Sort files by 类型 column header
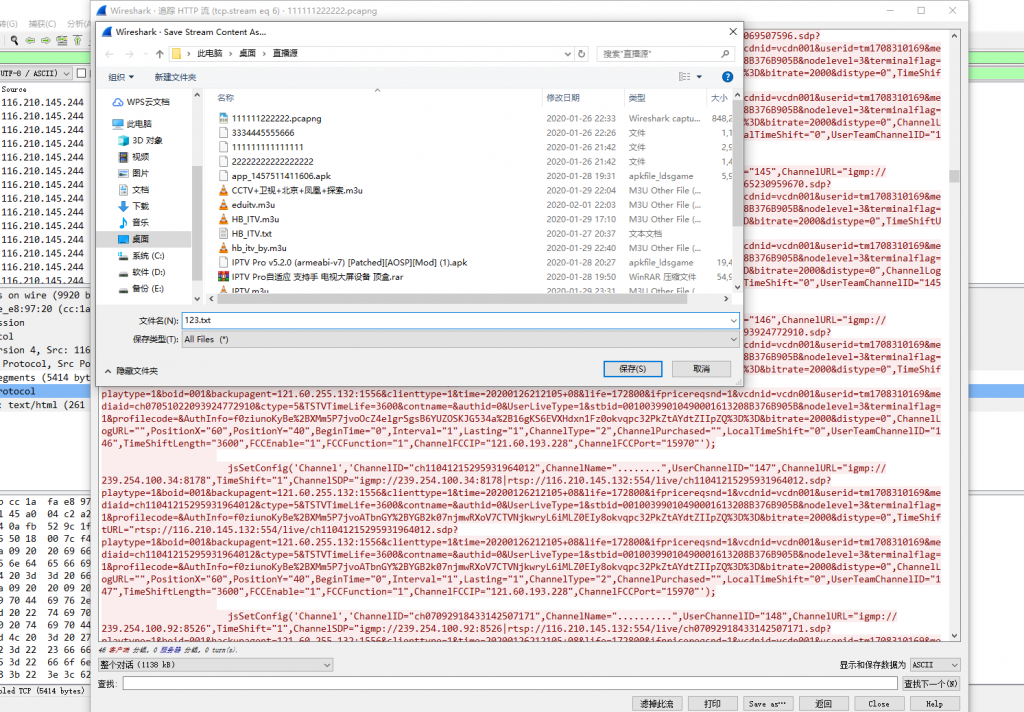The width and height of the screenshot is (1024, 712). click(x=637, y=97)
